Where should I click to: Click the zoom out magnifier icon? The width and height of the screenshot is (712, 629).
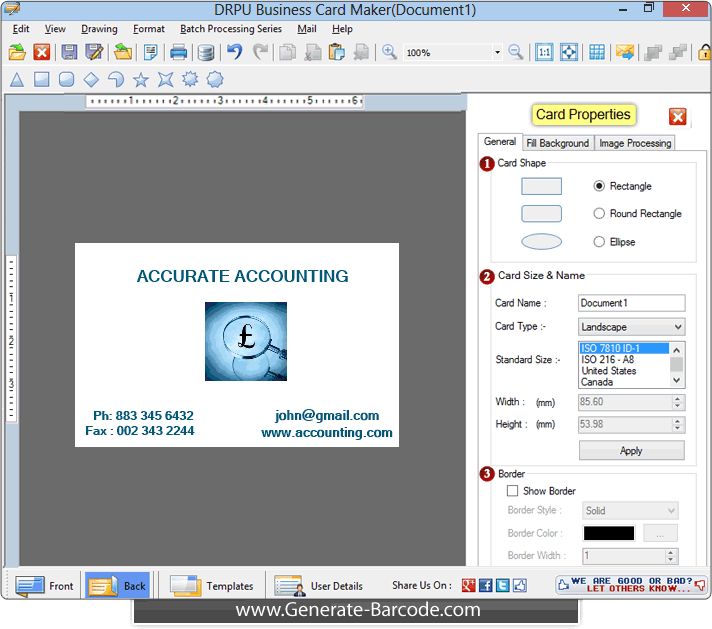(516, 52)
